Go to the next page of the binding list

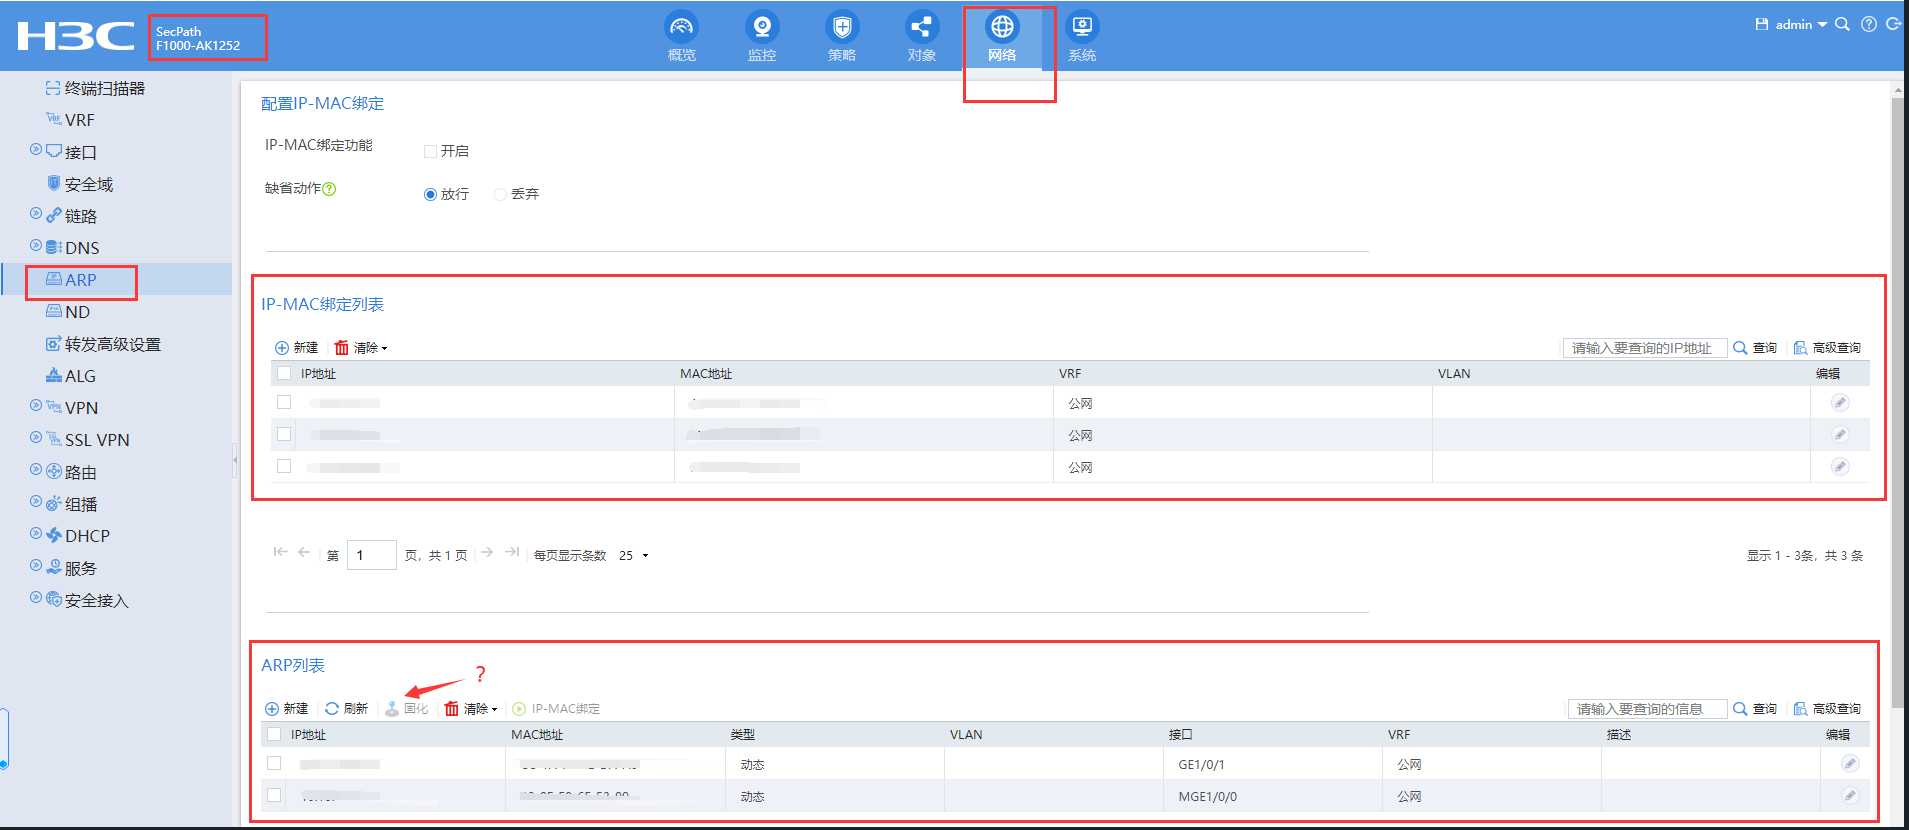pos(487,552)
